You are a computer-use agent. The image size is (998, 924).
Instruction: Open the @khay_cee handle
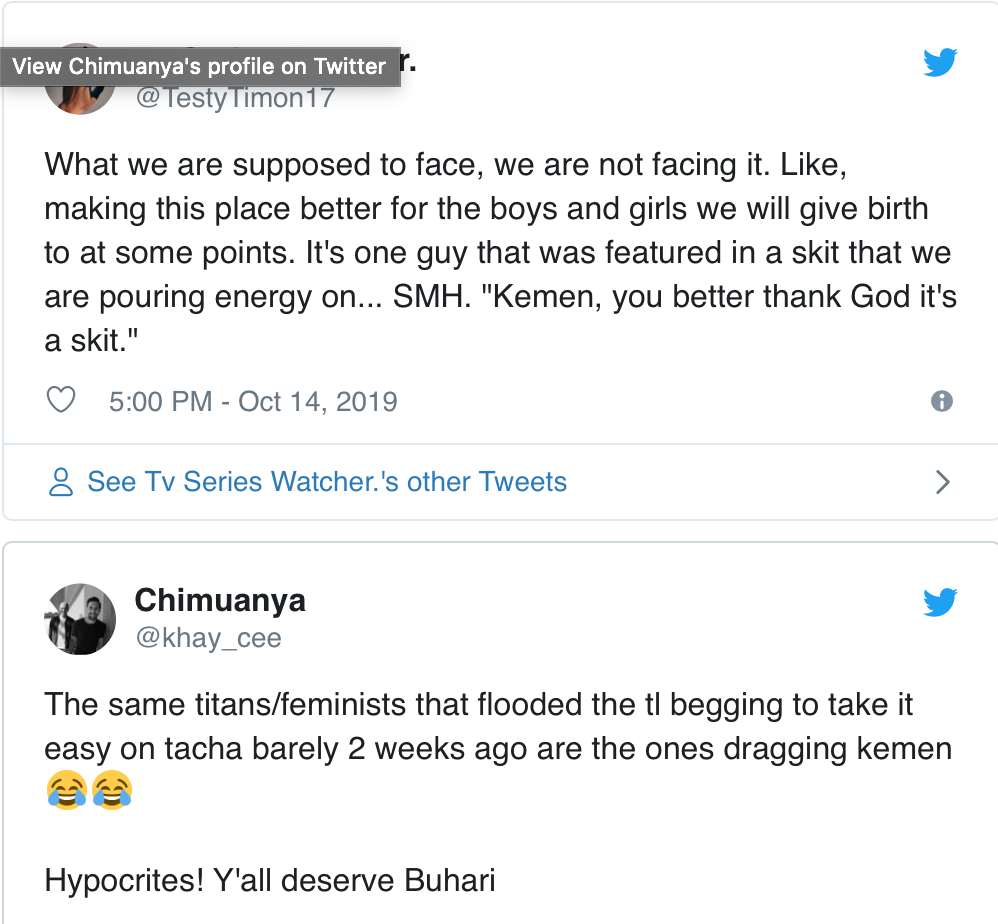(x=208, y=637)
